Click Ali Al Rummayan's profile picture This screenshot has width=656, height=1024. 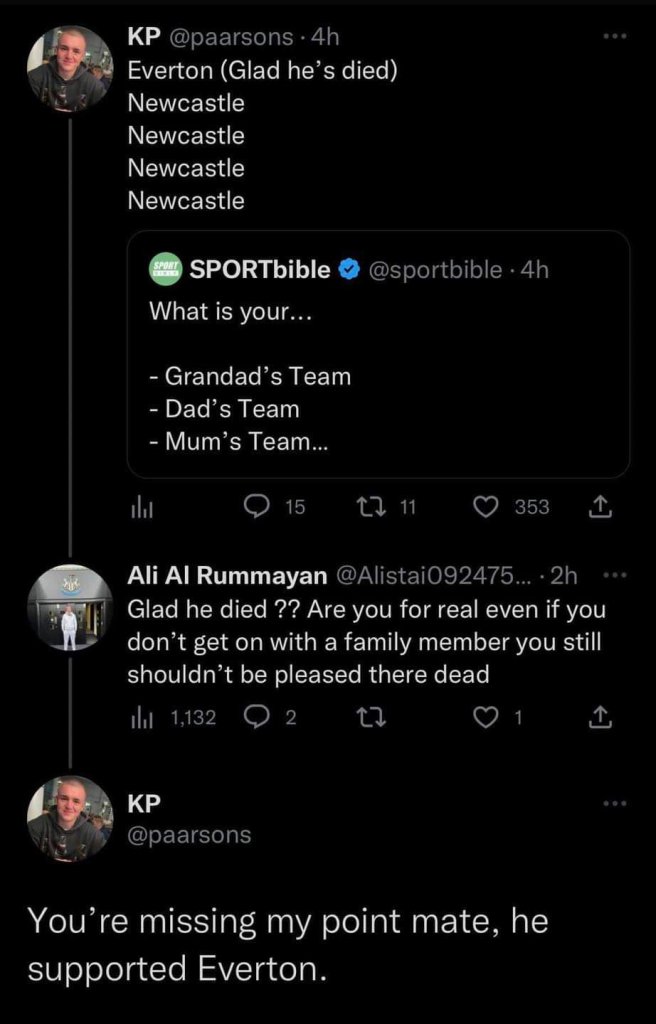click(x=69, y=607)
